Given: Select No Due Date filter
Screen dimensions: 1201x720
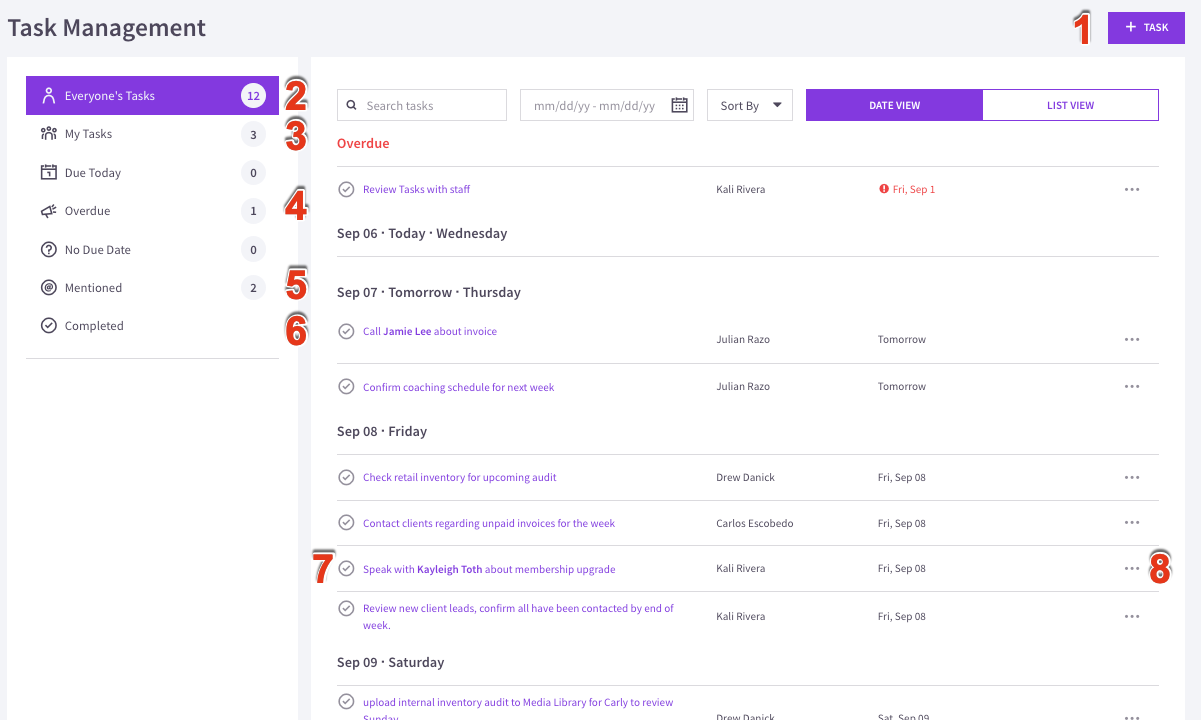Looking at the screenshot, I should pos(152,250).
